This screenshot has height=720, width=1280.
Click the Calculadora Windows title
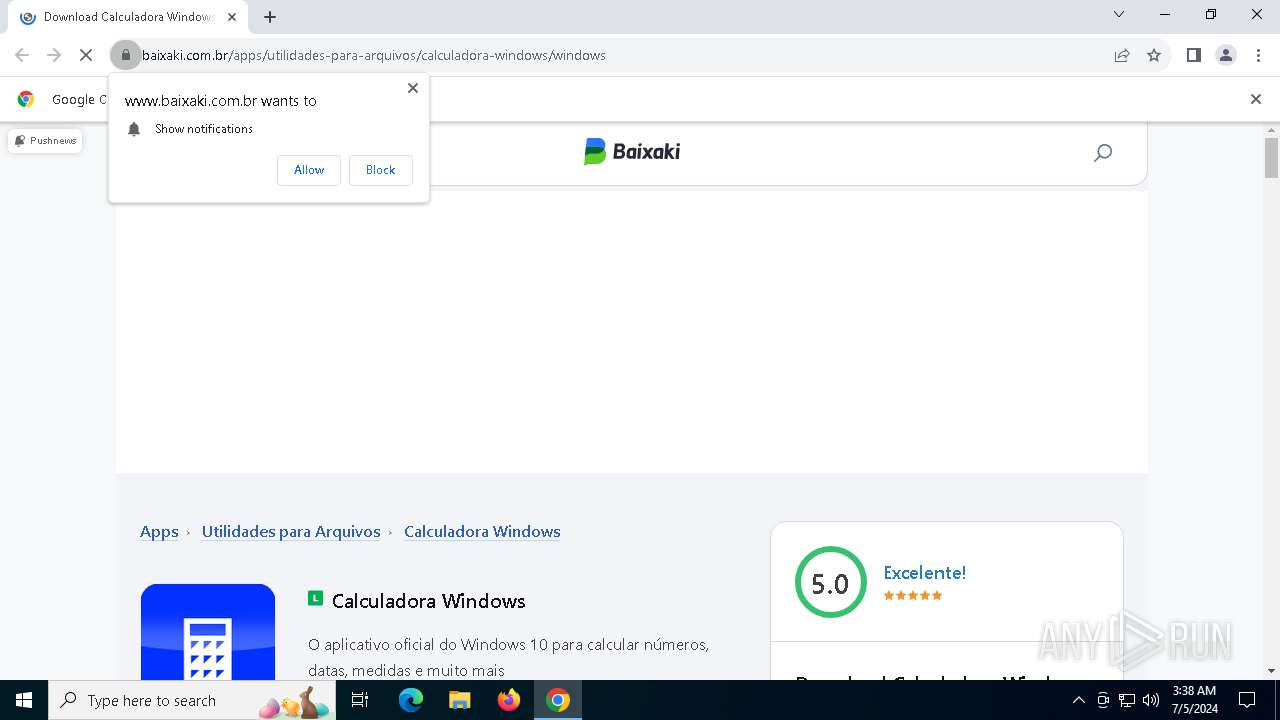pyautogui.click(x=428, y=601)
